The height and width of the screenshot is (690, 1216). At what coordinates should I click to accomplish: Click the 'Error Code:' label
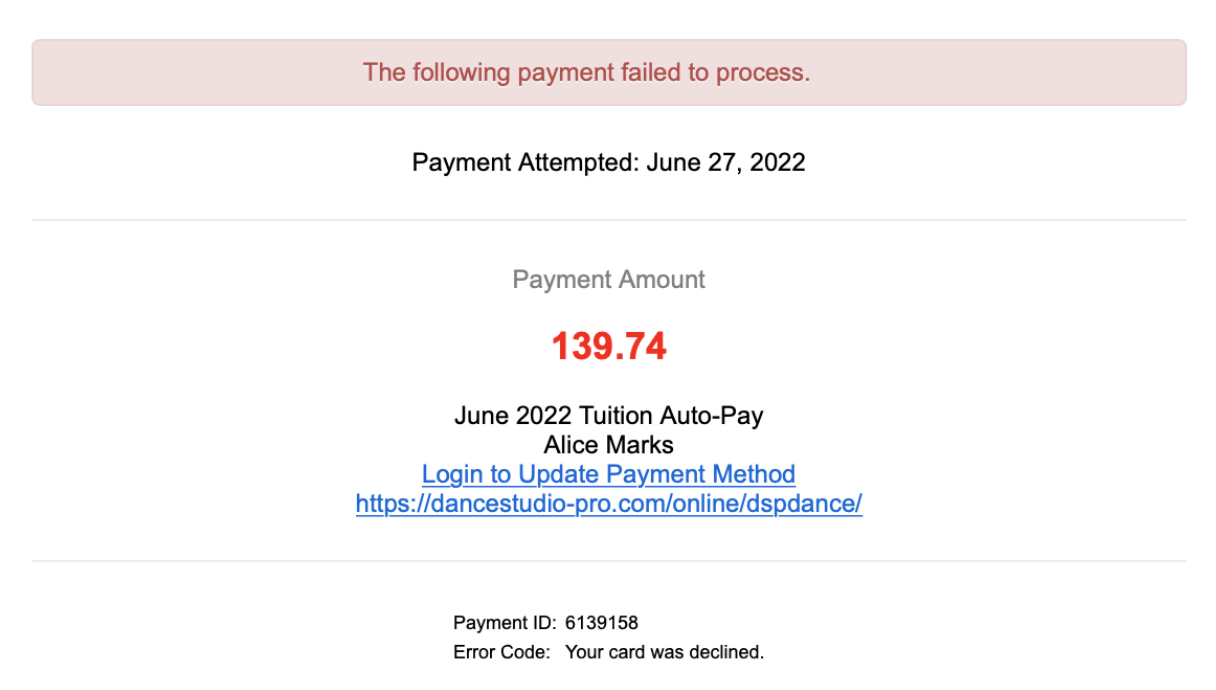point(501,653)
